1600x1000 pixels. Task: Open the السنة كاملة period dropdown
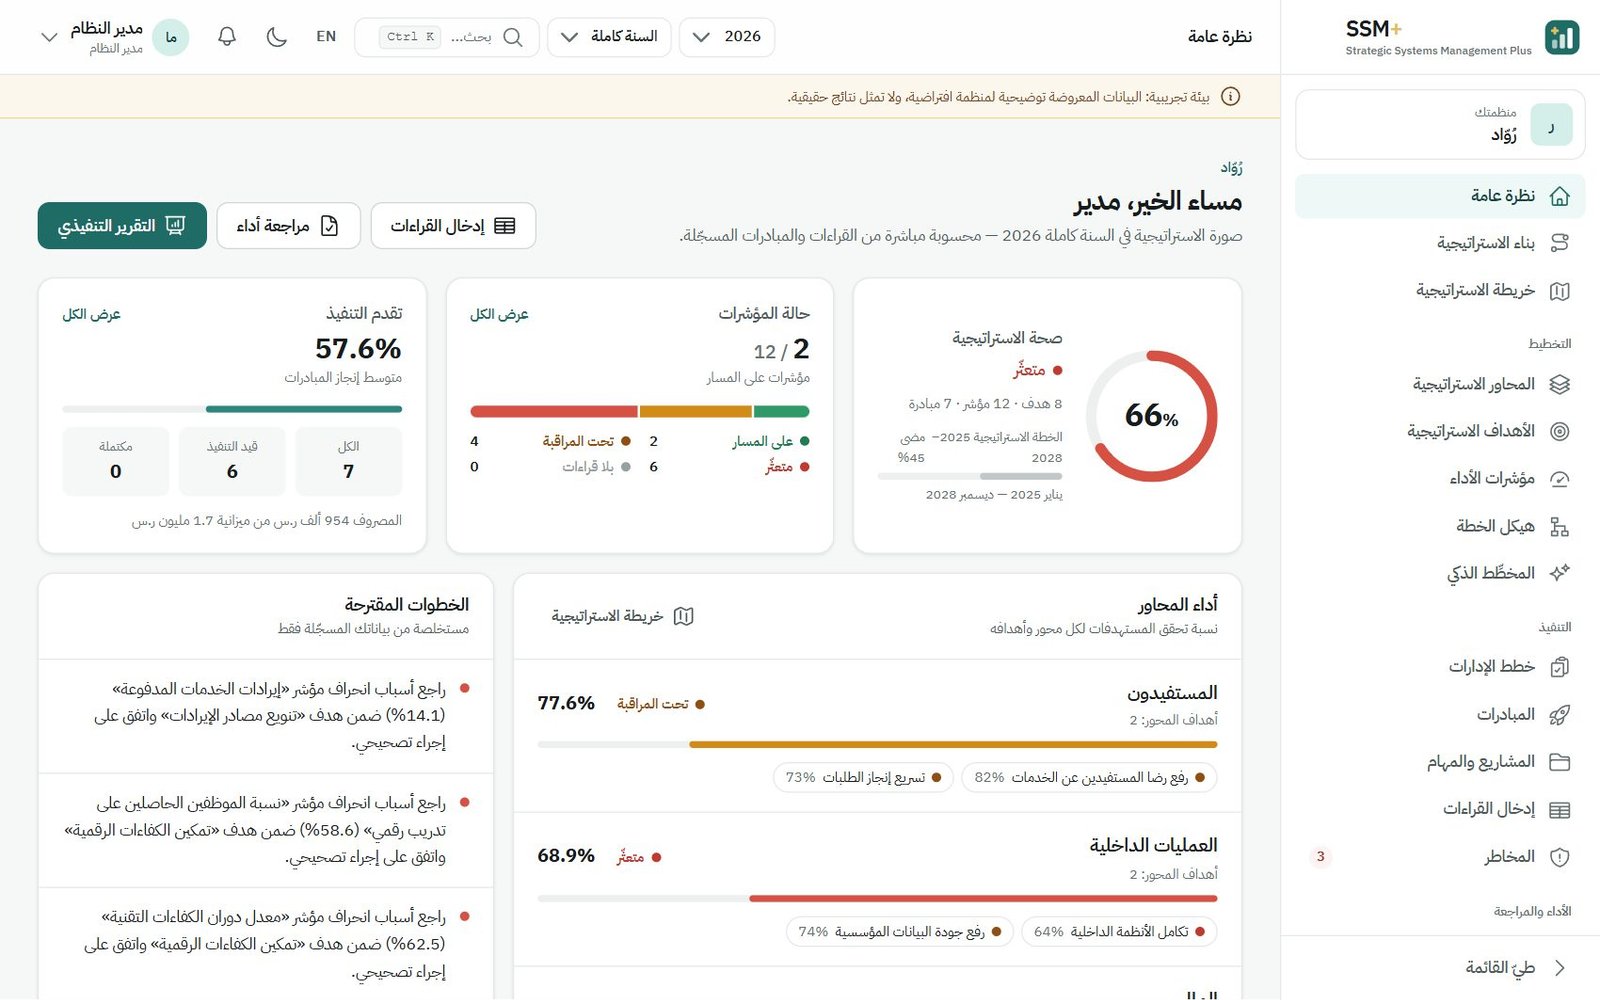[x=609, y=37]
